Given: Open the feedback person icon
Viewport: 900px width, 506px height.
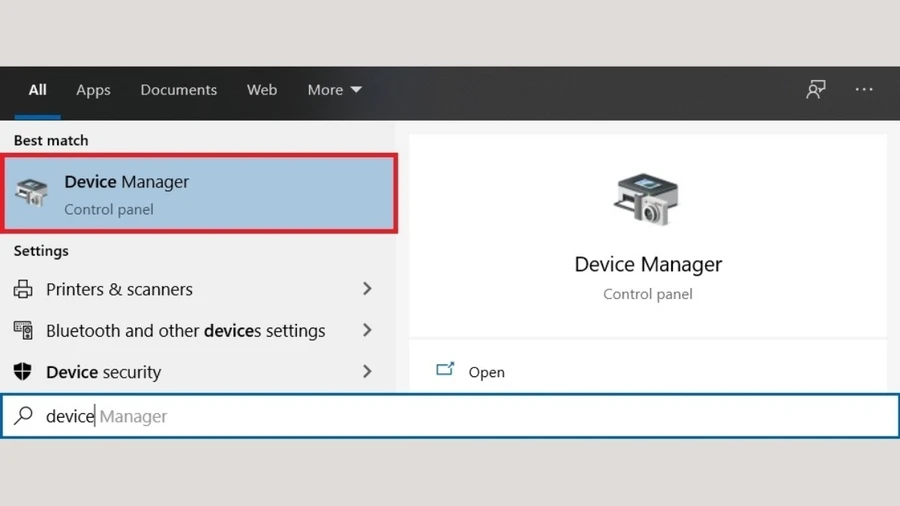Looking at the screenshot, I should click(816, 89).
